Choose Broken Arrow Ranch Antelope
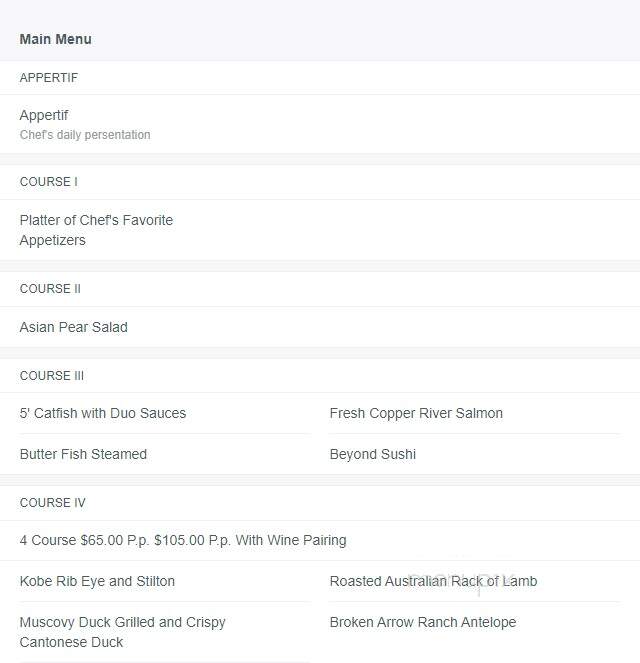 pyautogui.click(x=423, y=622)
